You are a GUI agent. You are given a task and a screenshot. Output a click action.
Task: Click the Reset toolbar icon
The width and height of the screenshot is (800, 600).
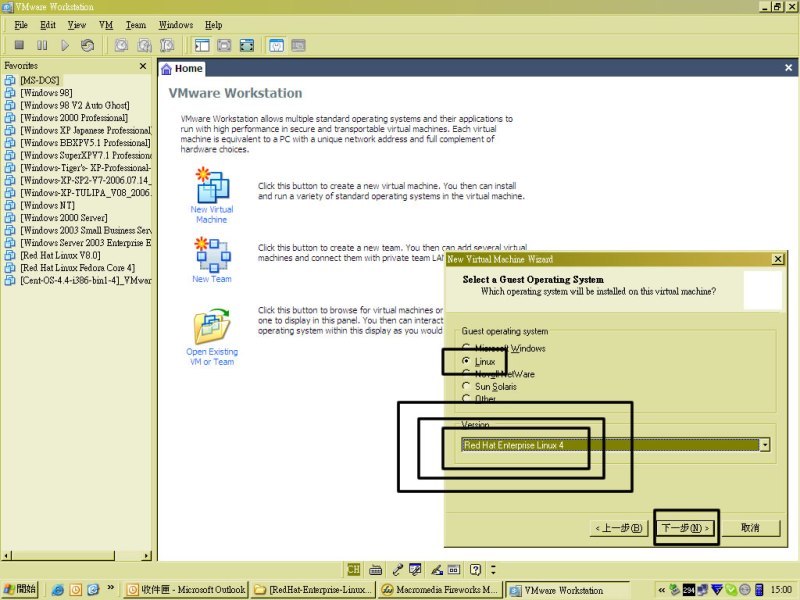pos(87,45)
